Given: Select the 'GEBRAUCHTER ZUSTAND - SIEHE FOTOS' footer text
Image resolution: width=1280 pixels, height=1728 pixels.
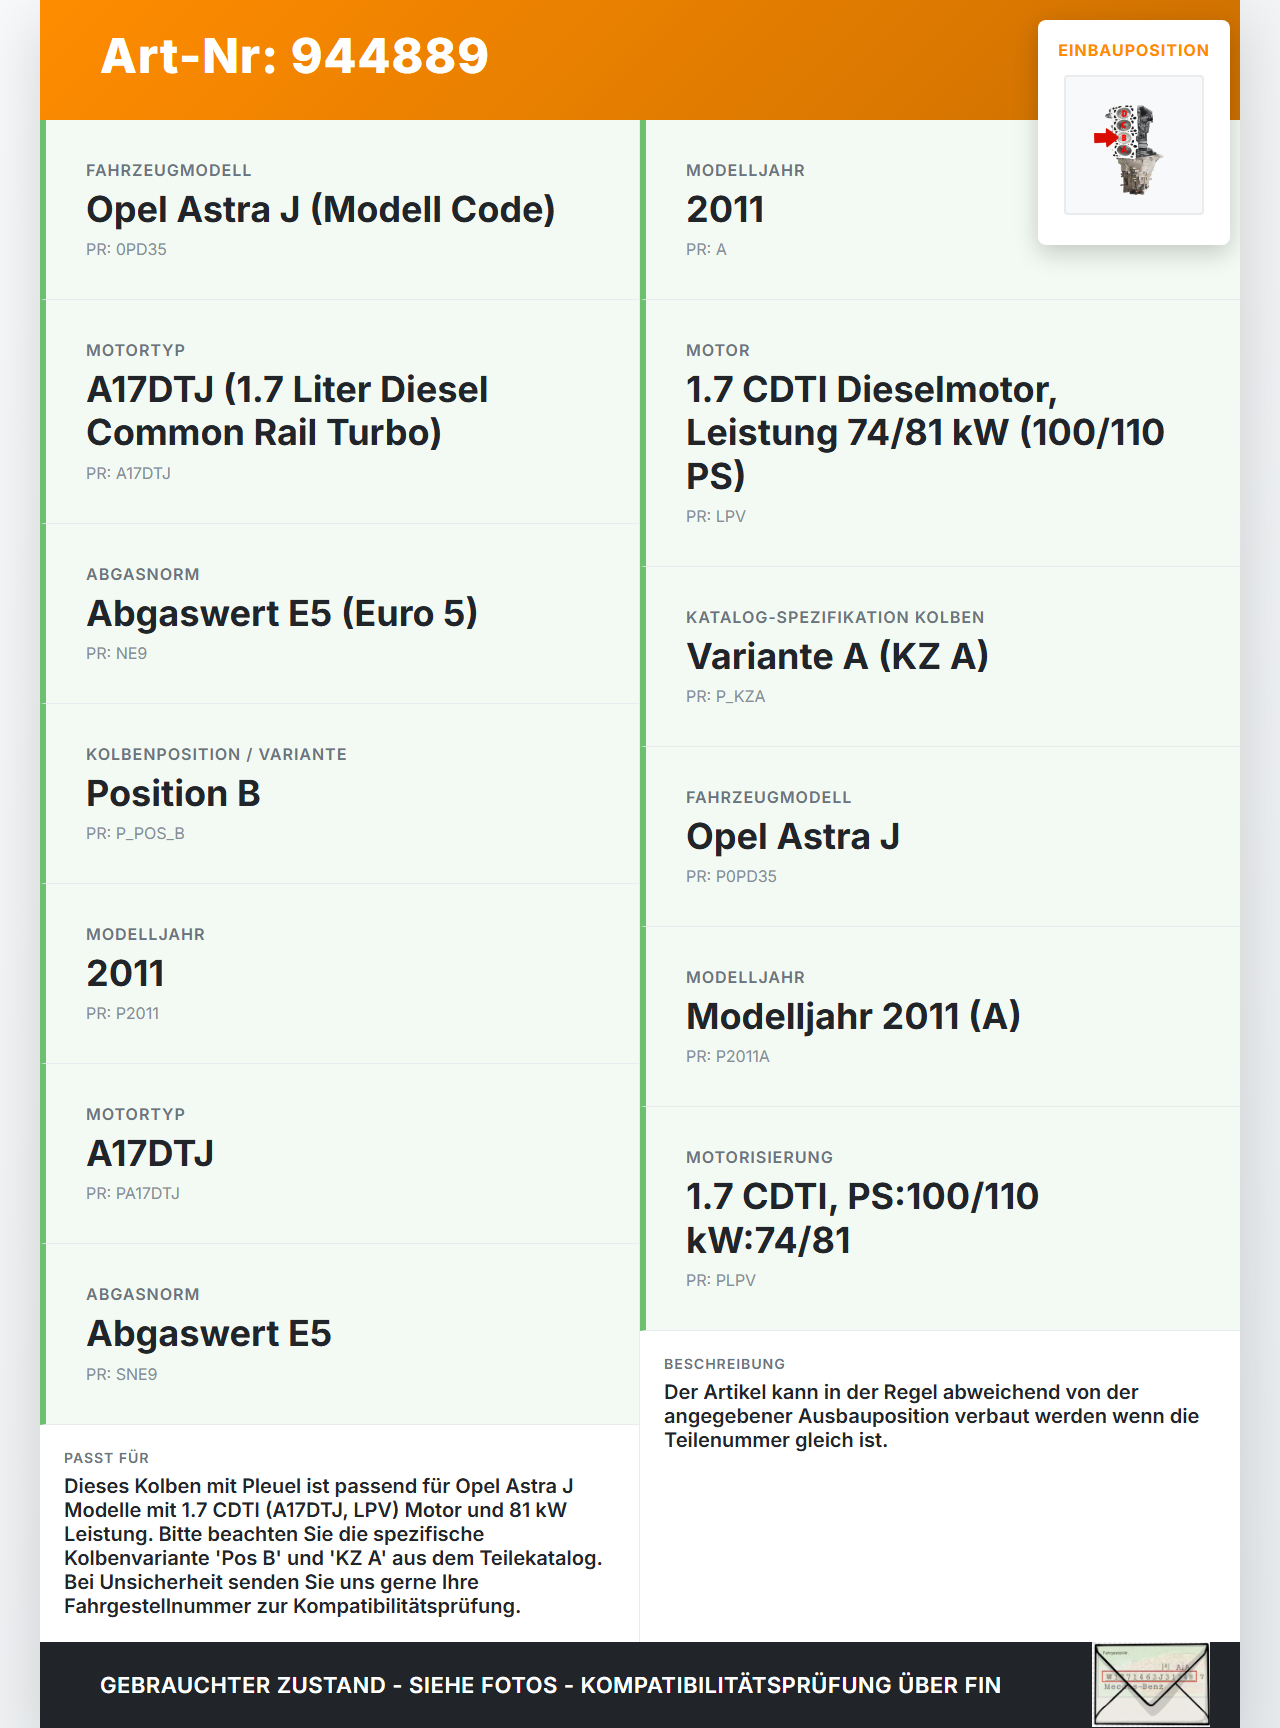Looking at the screenshot, I should click(x=550, y=1685).
